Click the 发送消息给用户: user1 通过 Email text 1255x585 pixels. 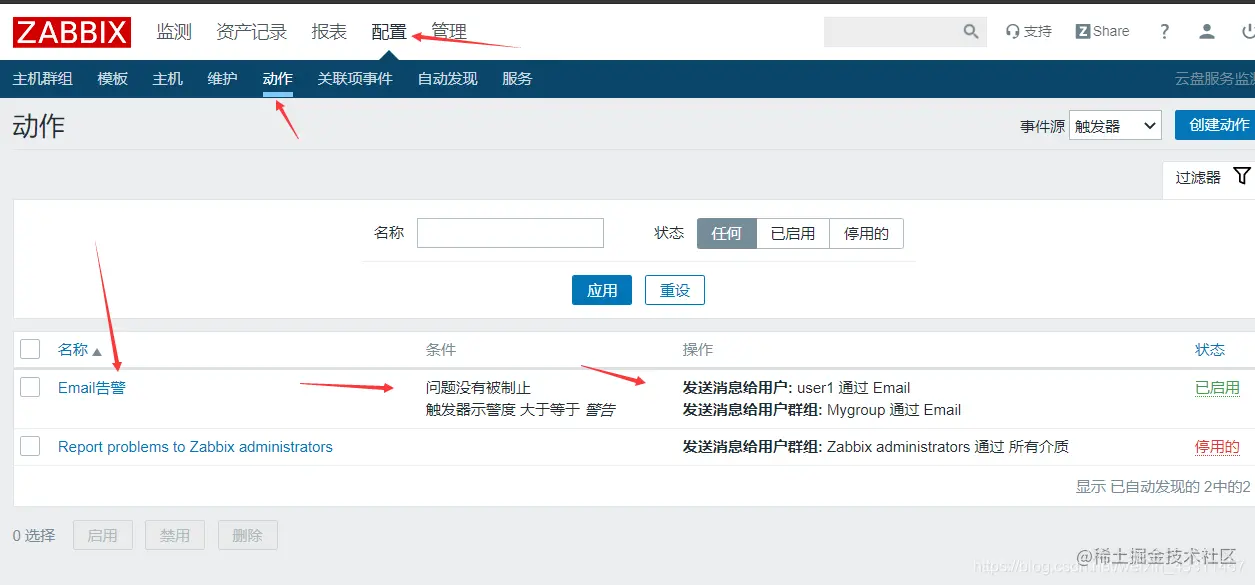pyautogui.click(x=796, y=388)
